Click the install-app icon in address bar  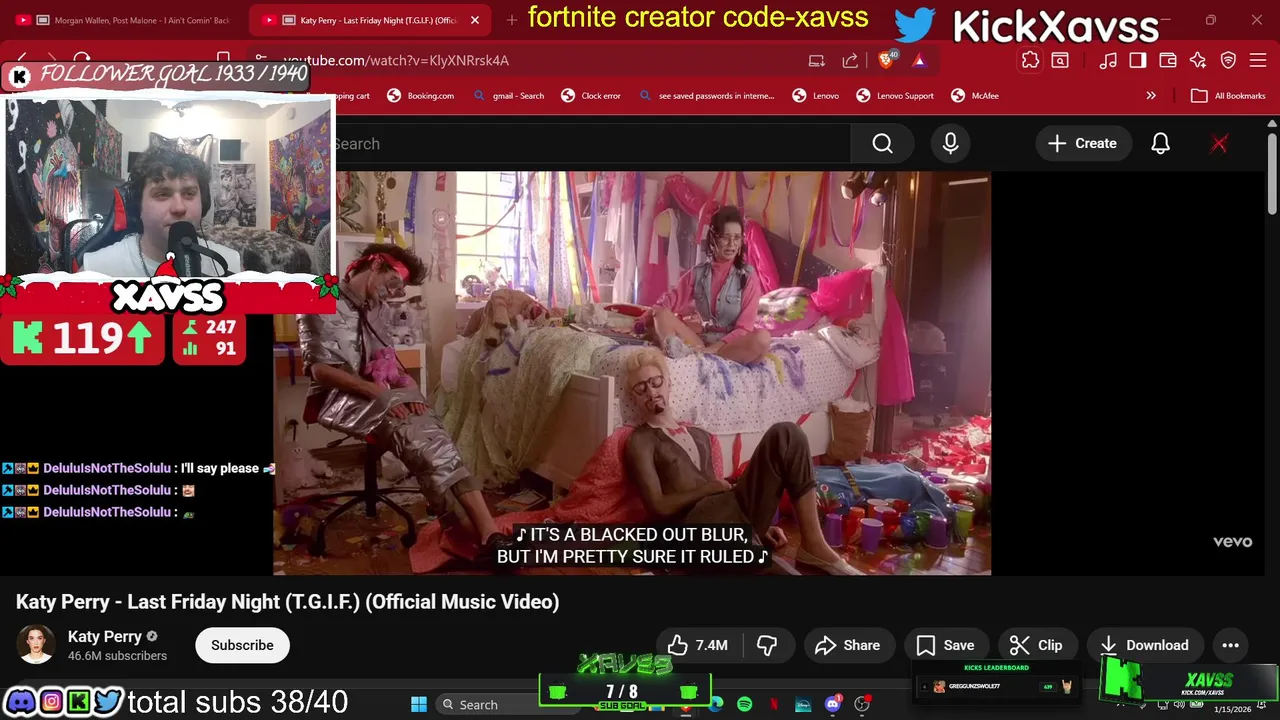point(817,60)
